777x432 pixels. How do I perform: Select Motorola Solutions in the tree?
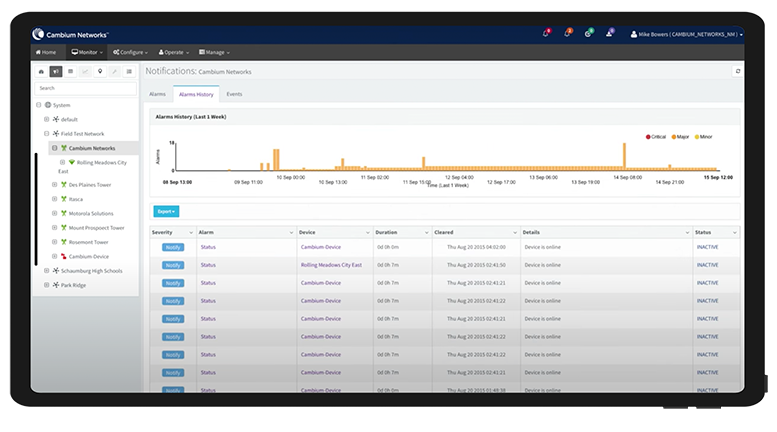click(x=91, y=214)
